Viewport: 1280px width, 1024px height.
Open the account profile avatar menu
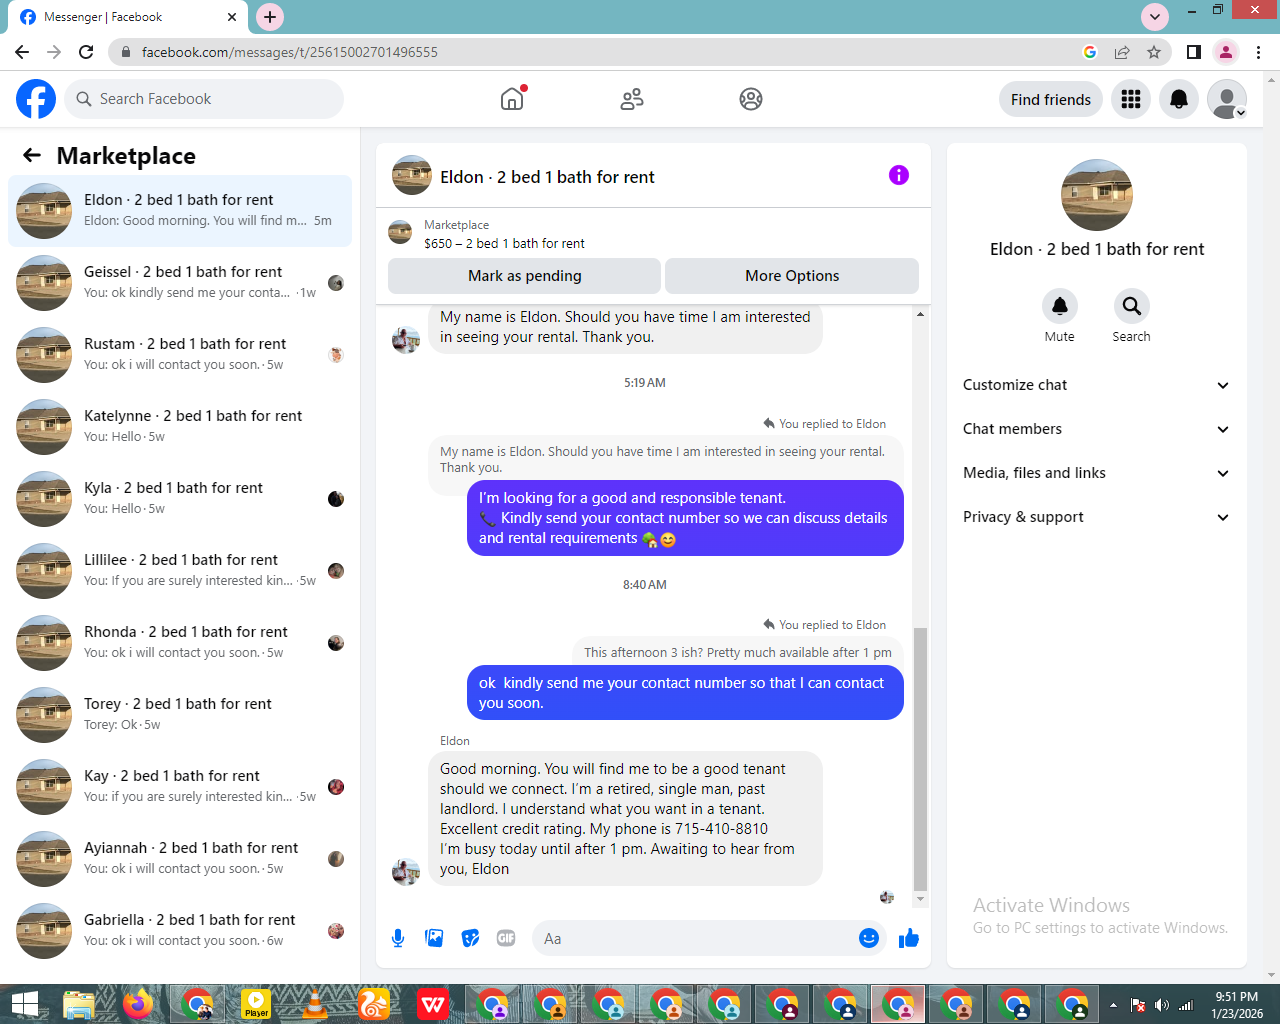[1227, 99]
